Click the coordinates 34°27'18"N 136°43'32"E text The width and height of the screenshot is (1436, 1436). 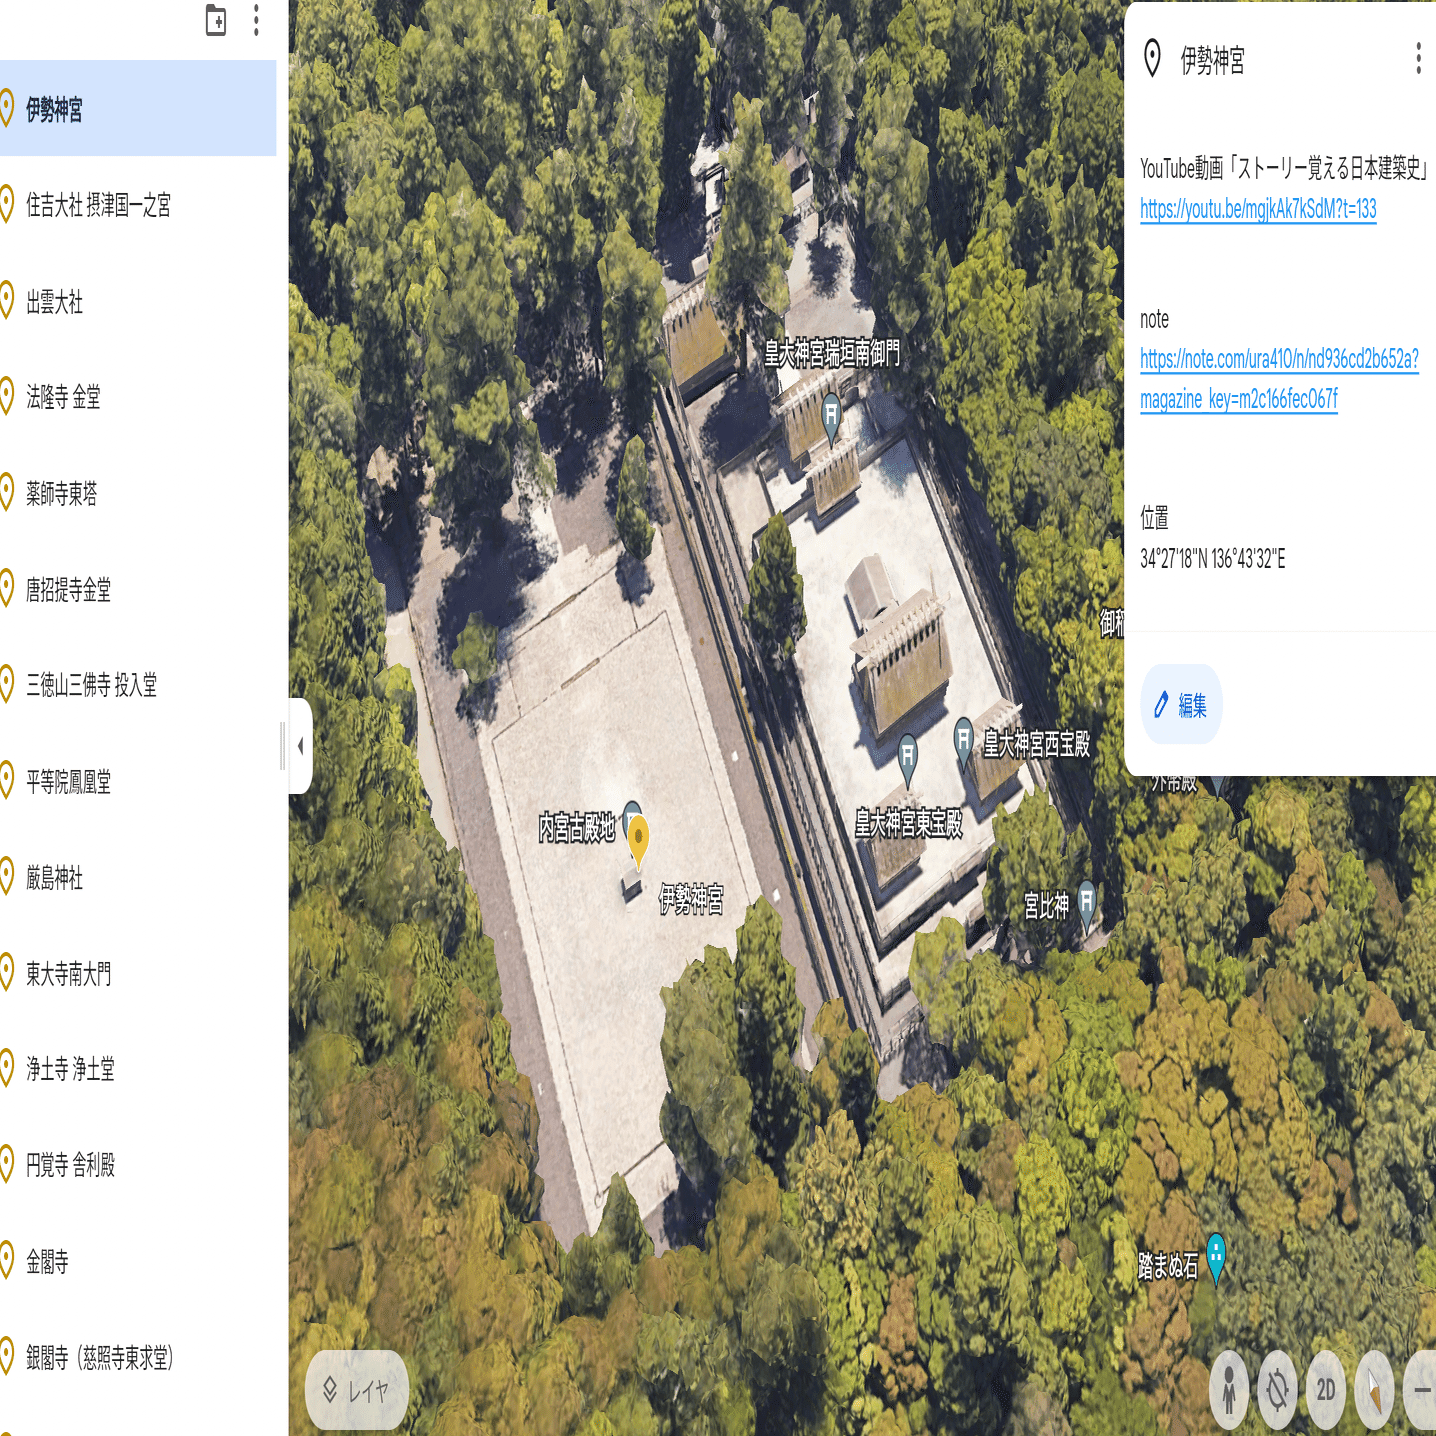(x=1213, y=559)
